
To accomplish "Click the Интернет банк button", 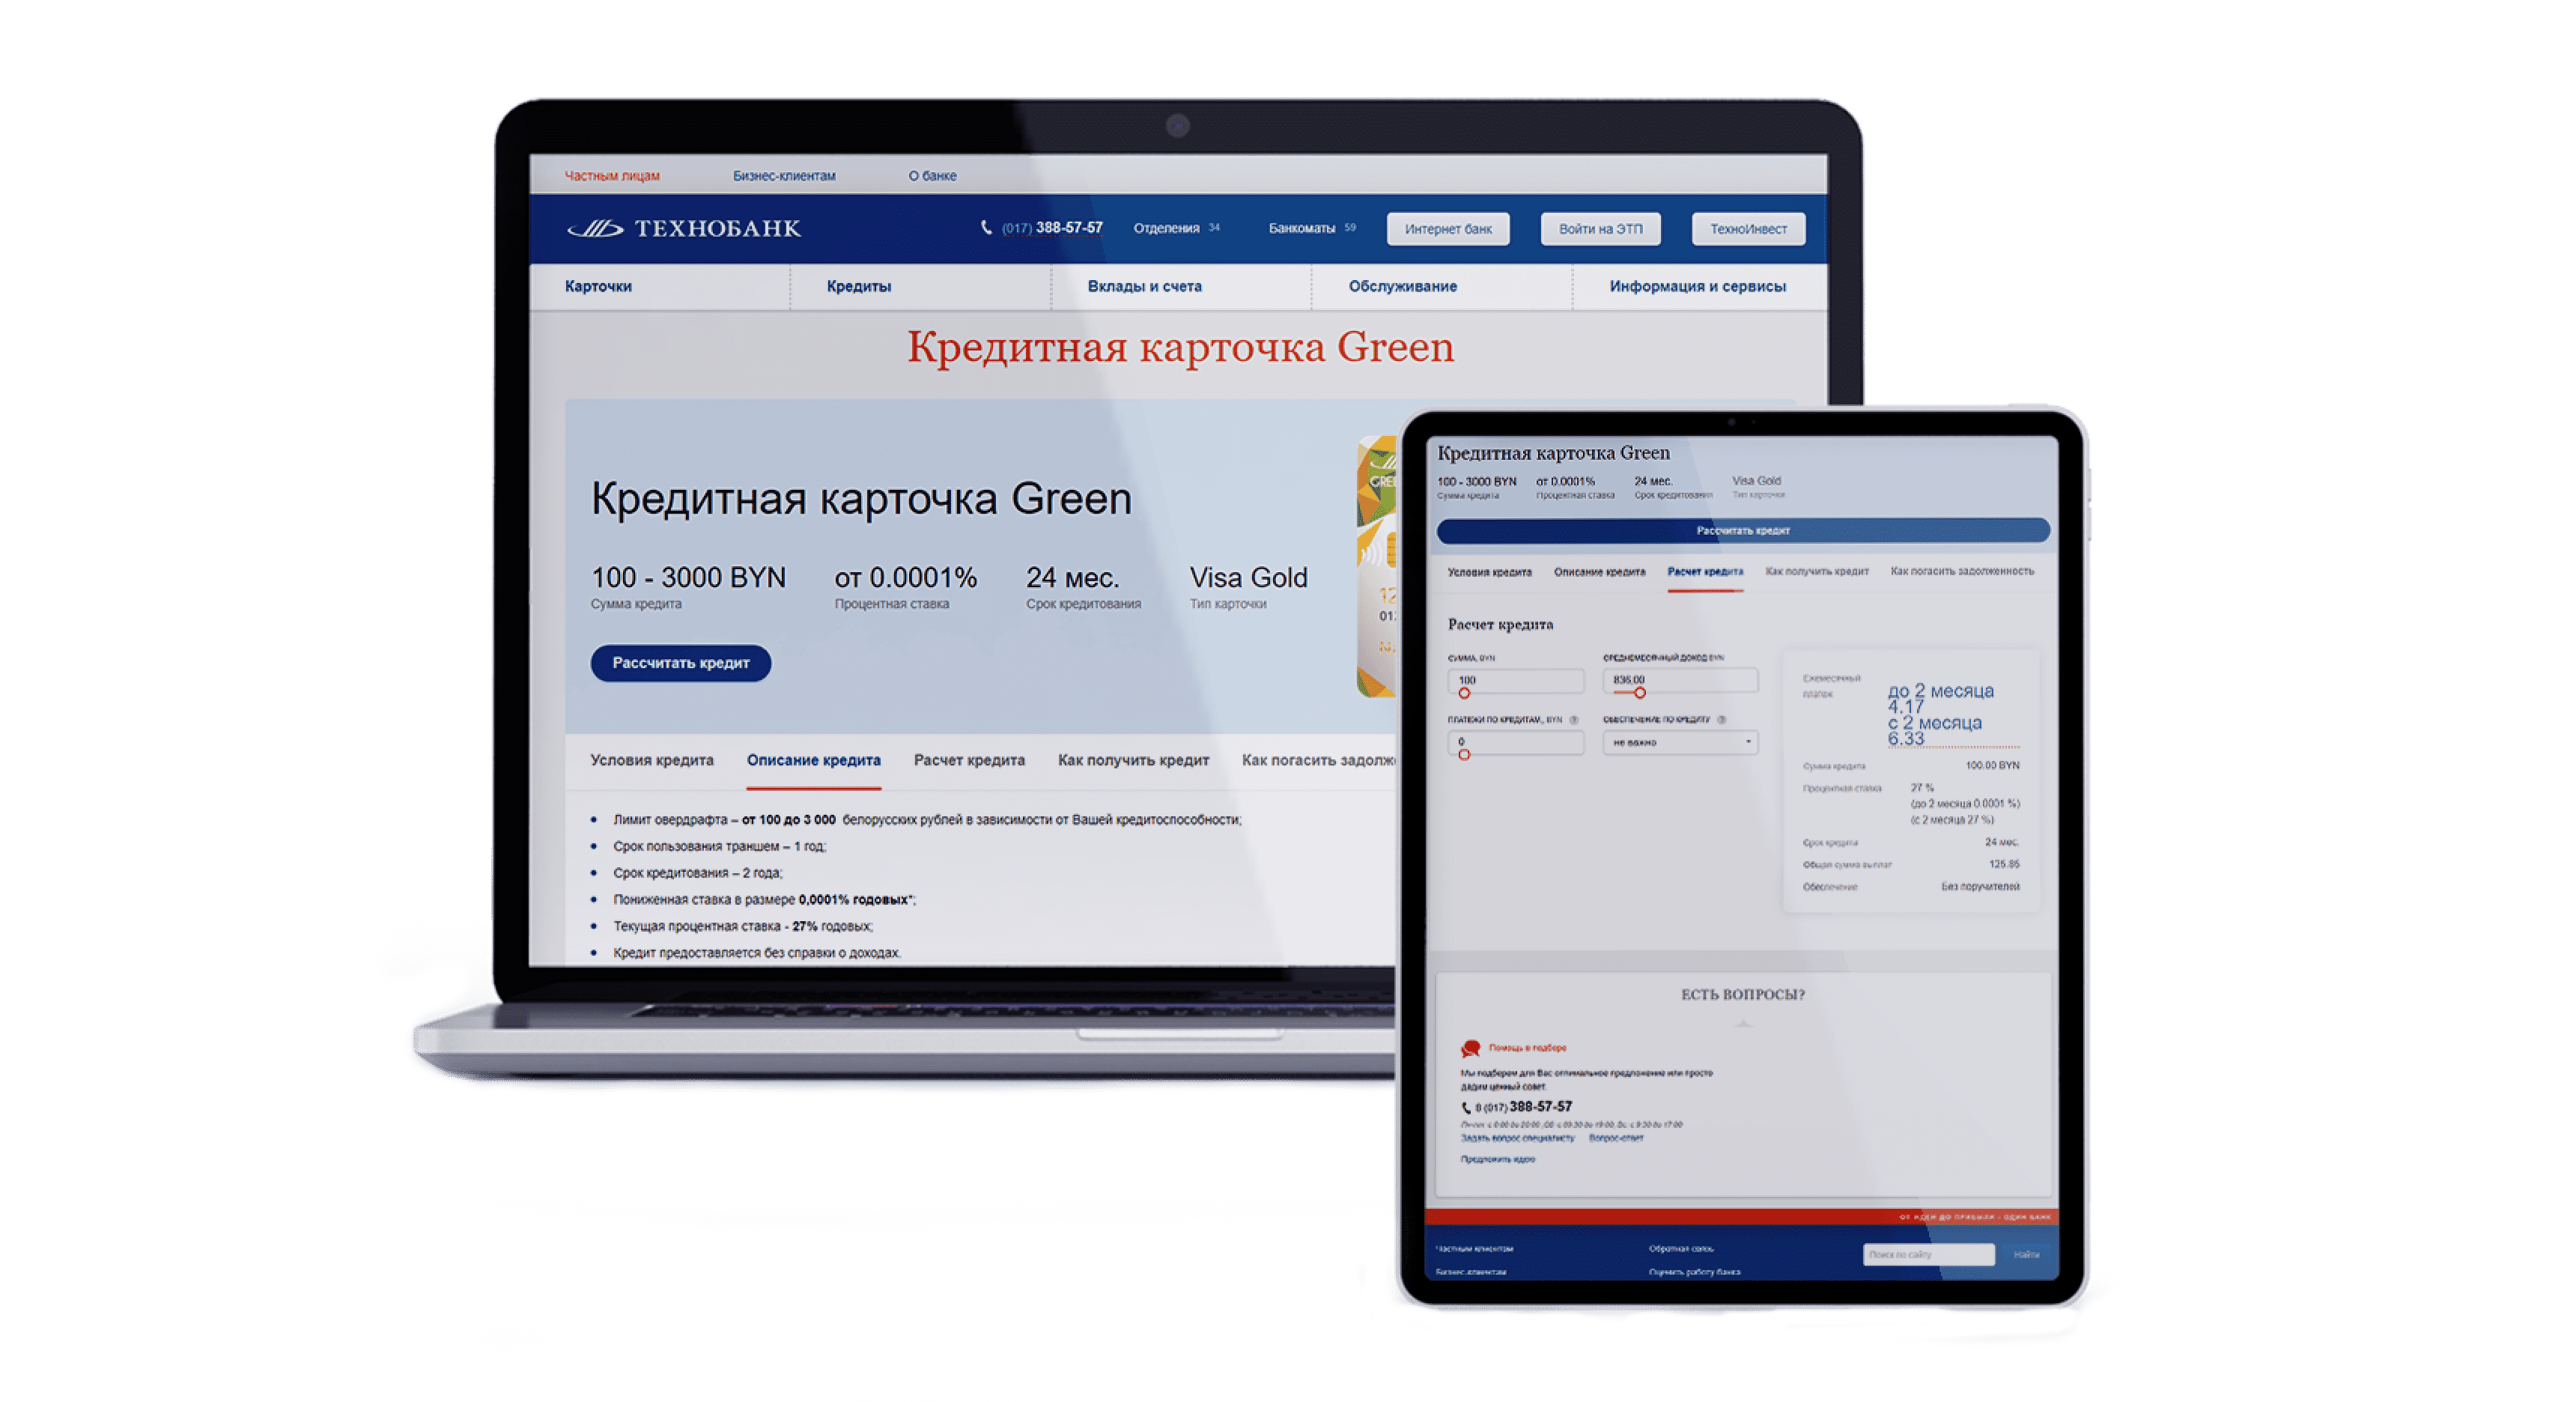I will (1448, 229).
